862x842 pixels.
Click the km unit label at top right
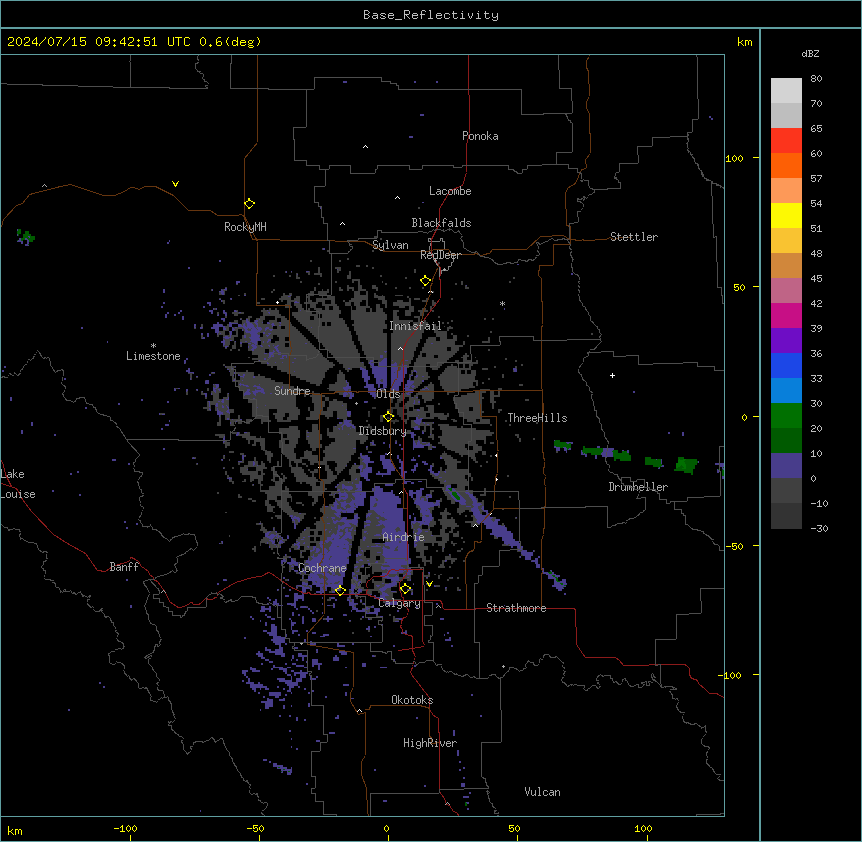coord(744,42)
